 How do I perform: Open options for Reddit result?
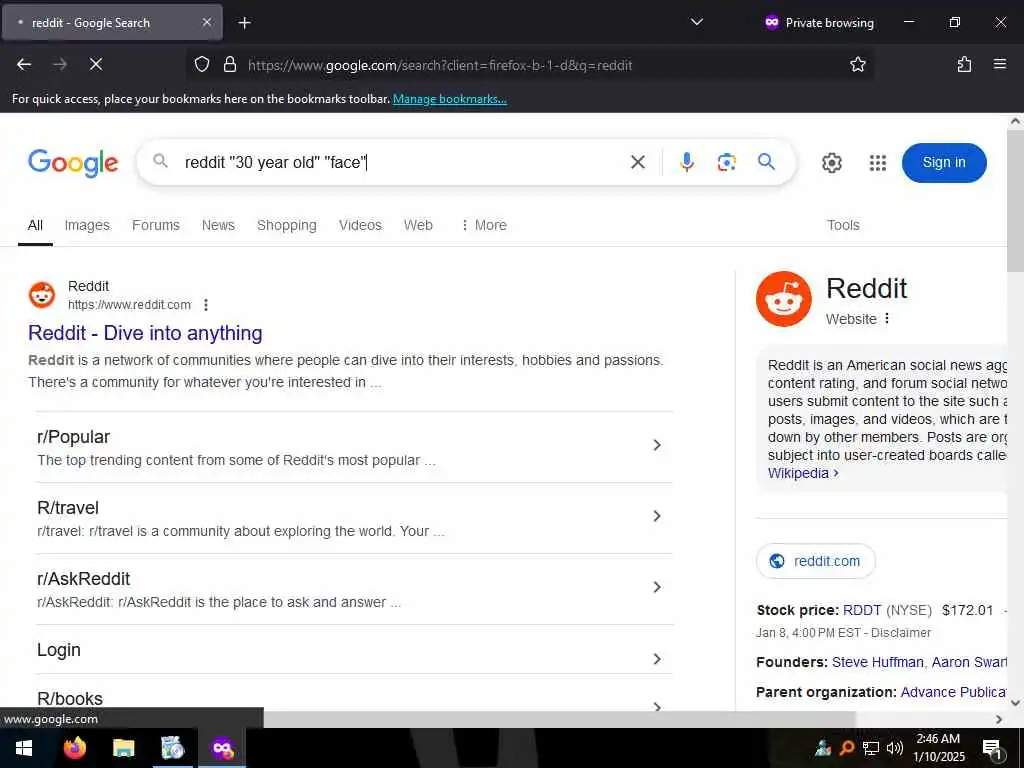tap(206, 305)
